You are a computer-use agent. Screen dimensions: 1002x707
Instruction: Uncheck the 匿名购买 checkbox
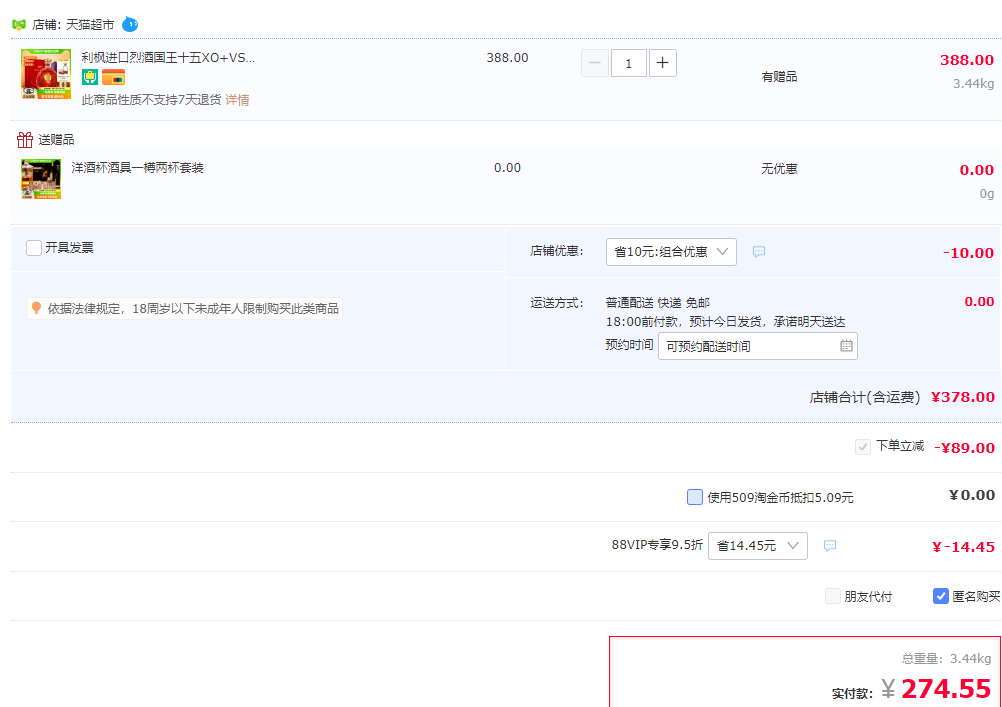[x=941, y=596]
